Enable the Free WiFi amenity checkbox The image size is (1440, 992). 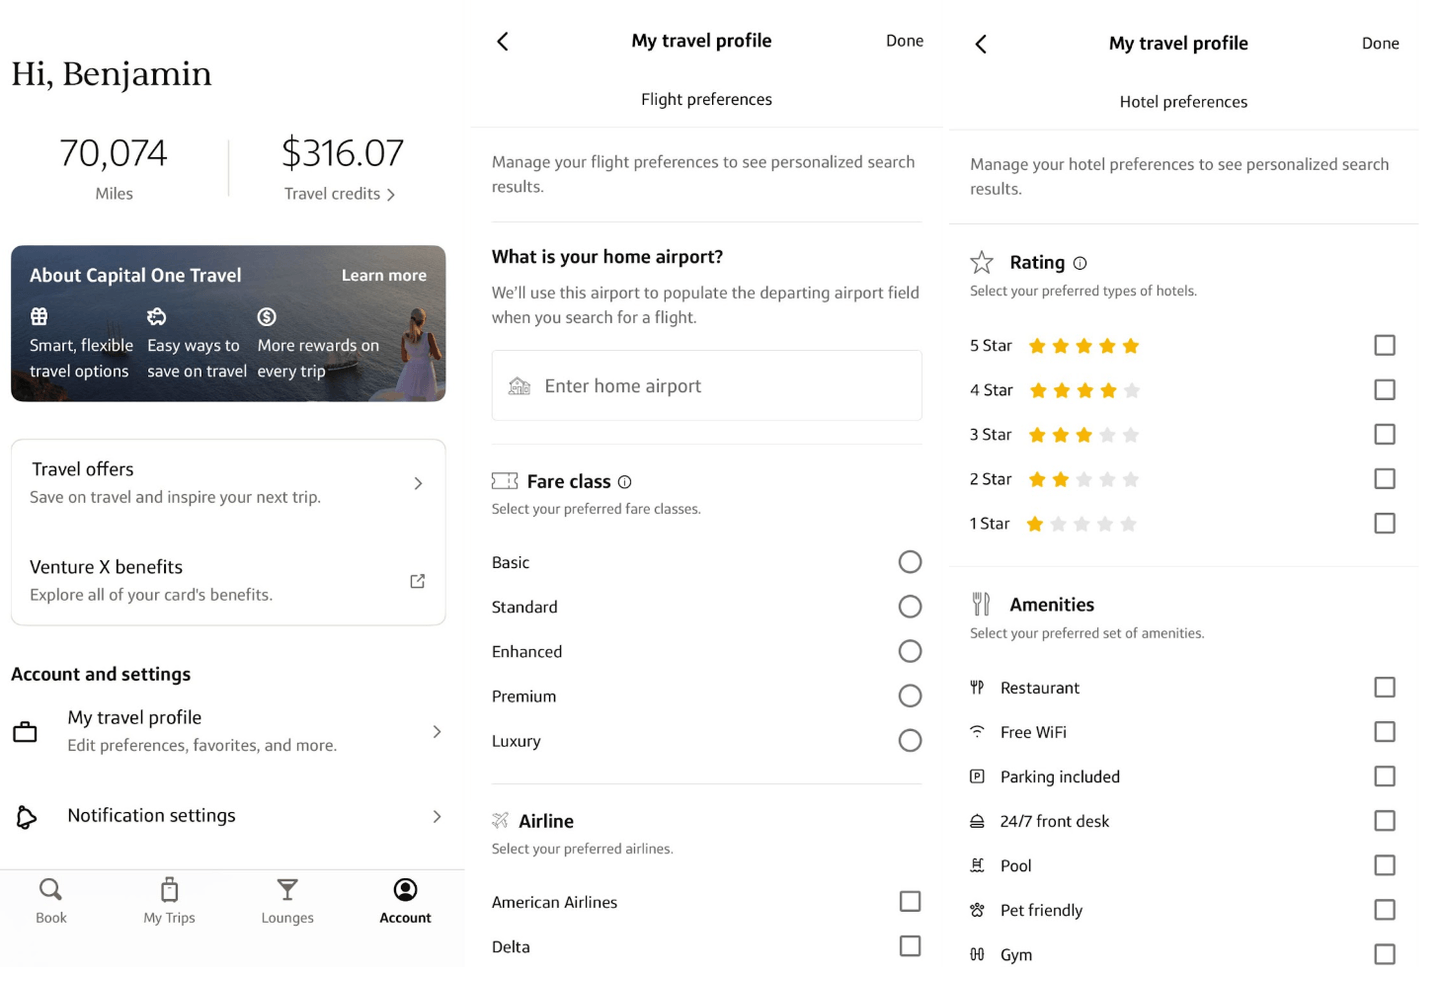(1384, 732)
